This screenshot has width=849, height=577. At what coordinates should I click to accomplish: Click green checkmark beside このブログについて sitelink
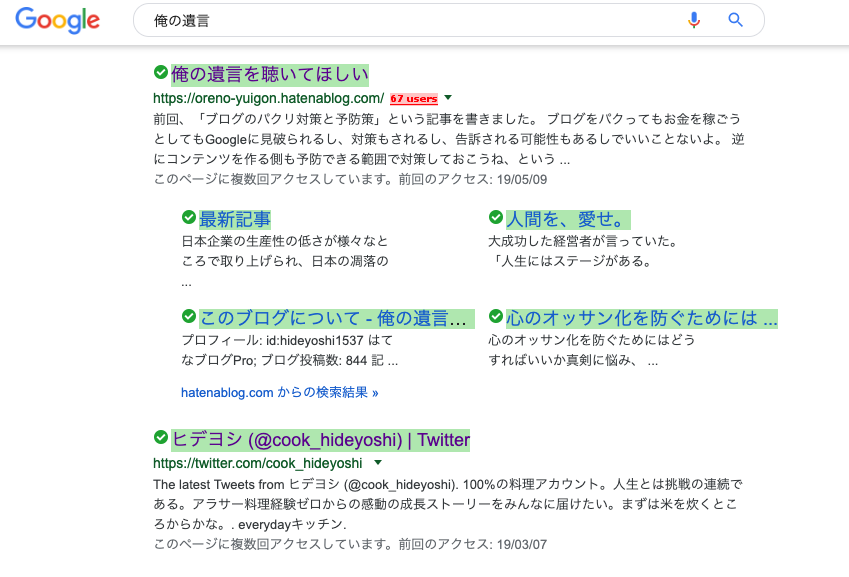[x=190, y=317]
